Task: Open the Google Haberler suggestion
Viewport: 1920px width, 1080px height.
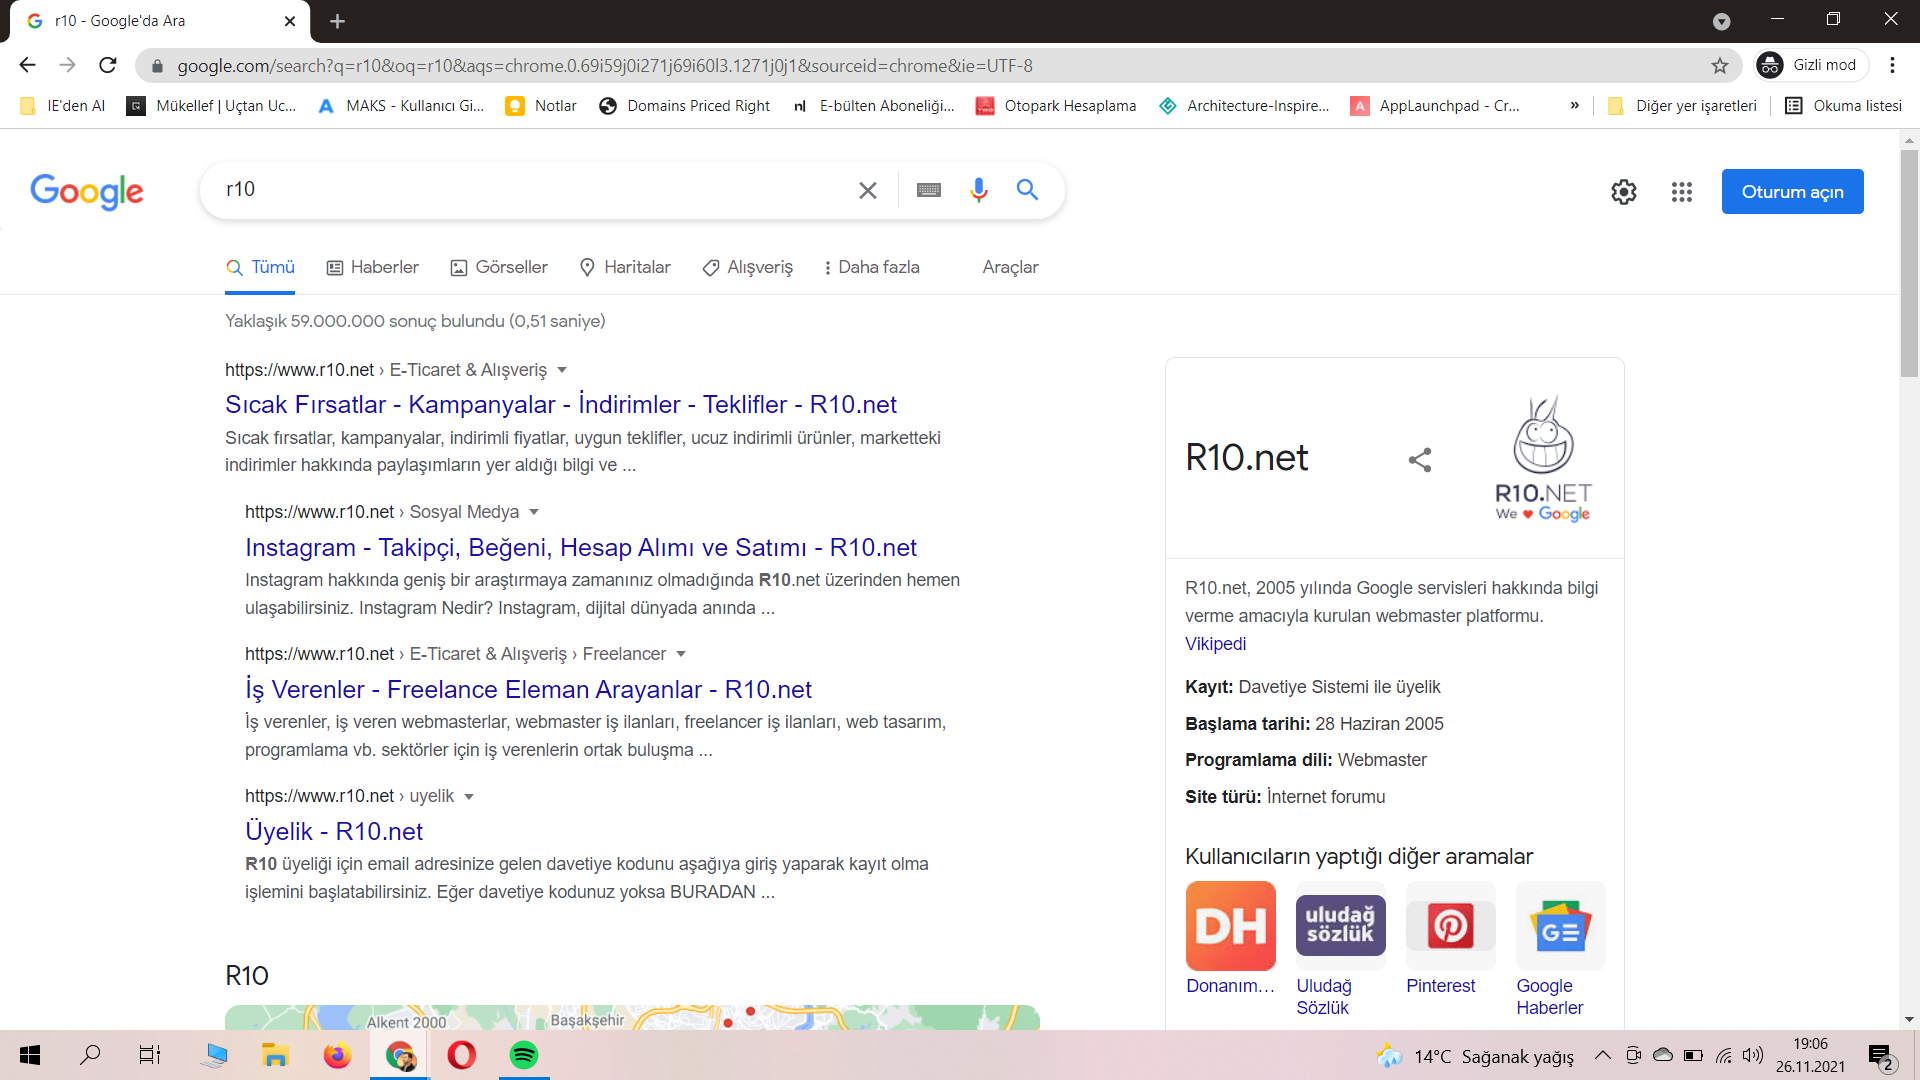Action: click(x=1560, y=948)
